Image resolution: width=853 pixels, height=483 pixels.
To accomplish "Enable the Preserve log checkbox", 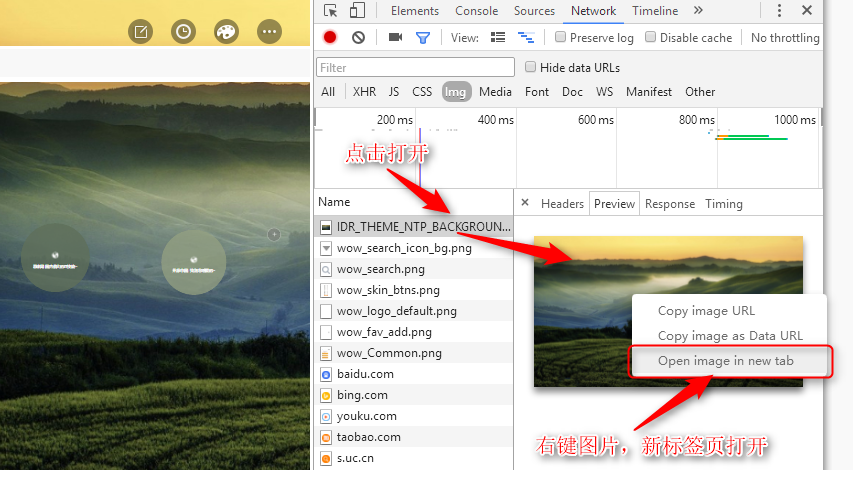I will click(x=560, y=37).
